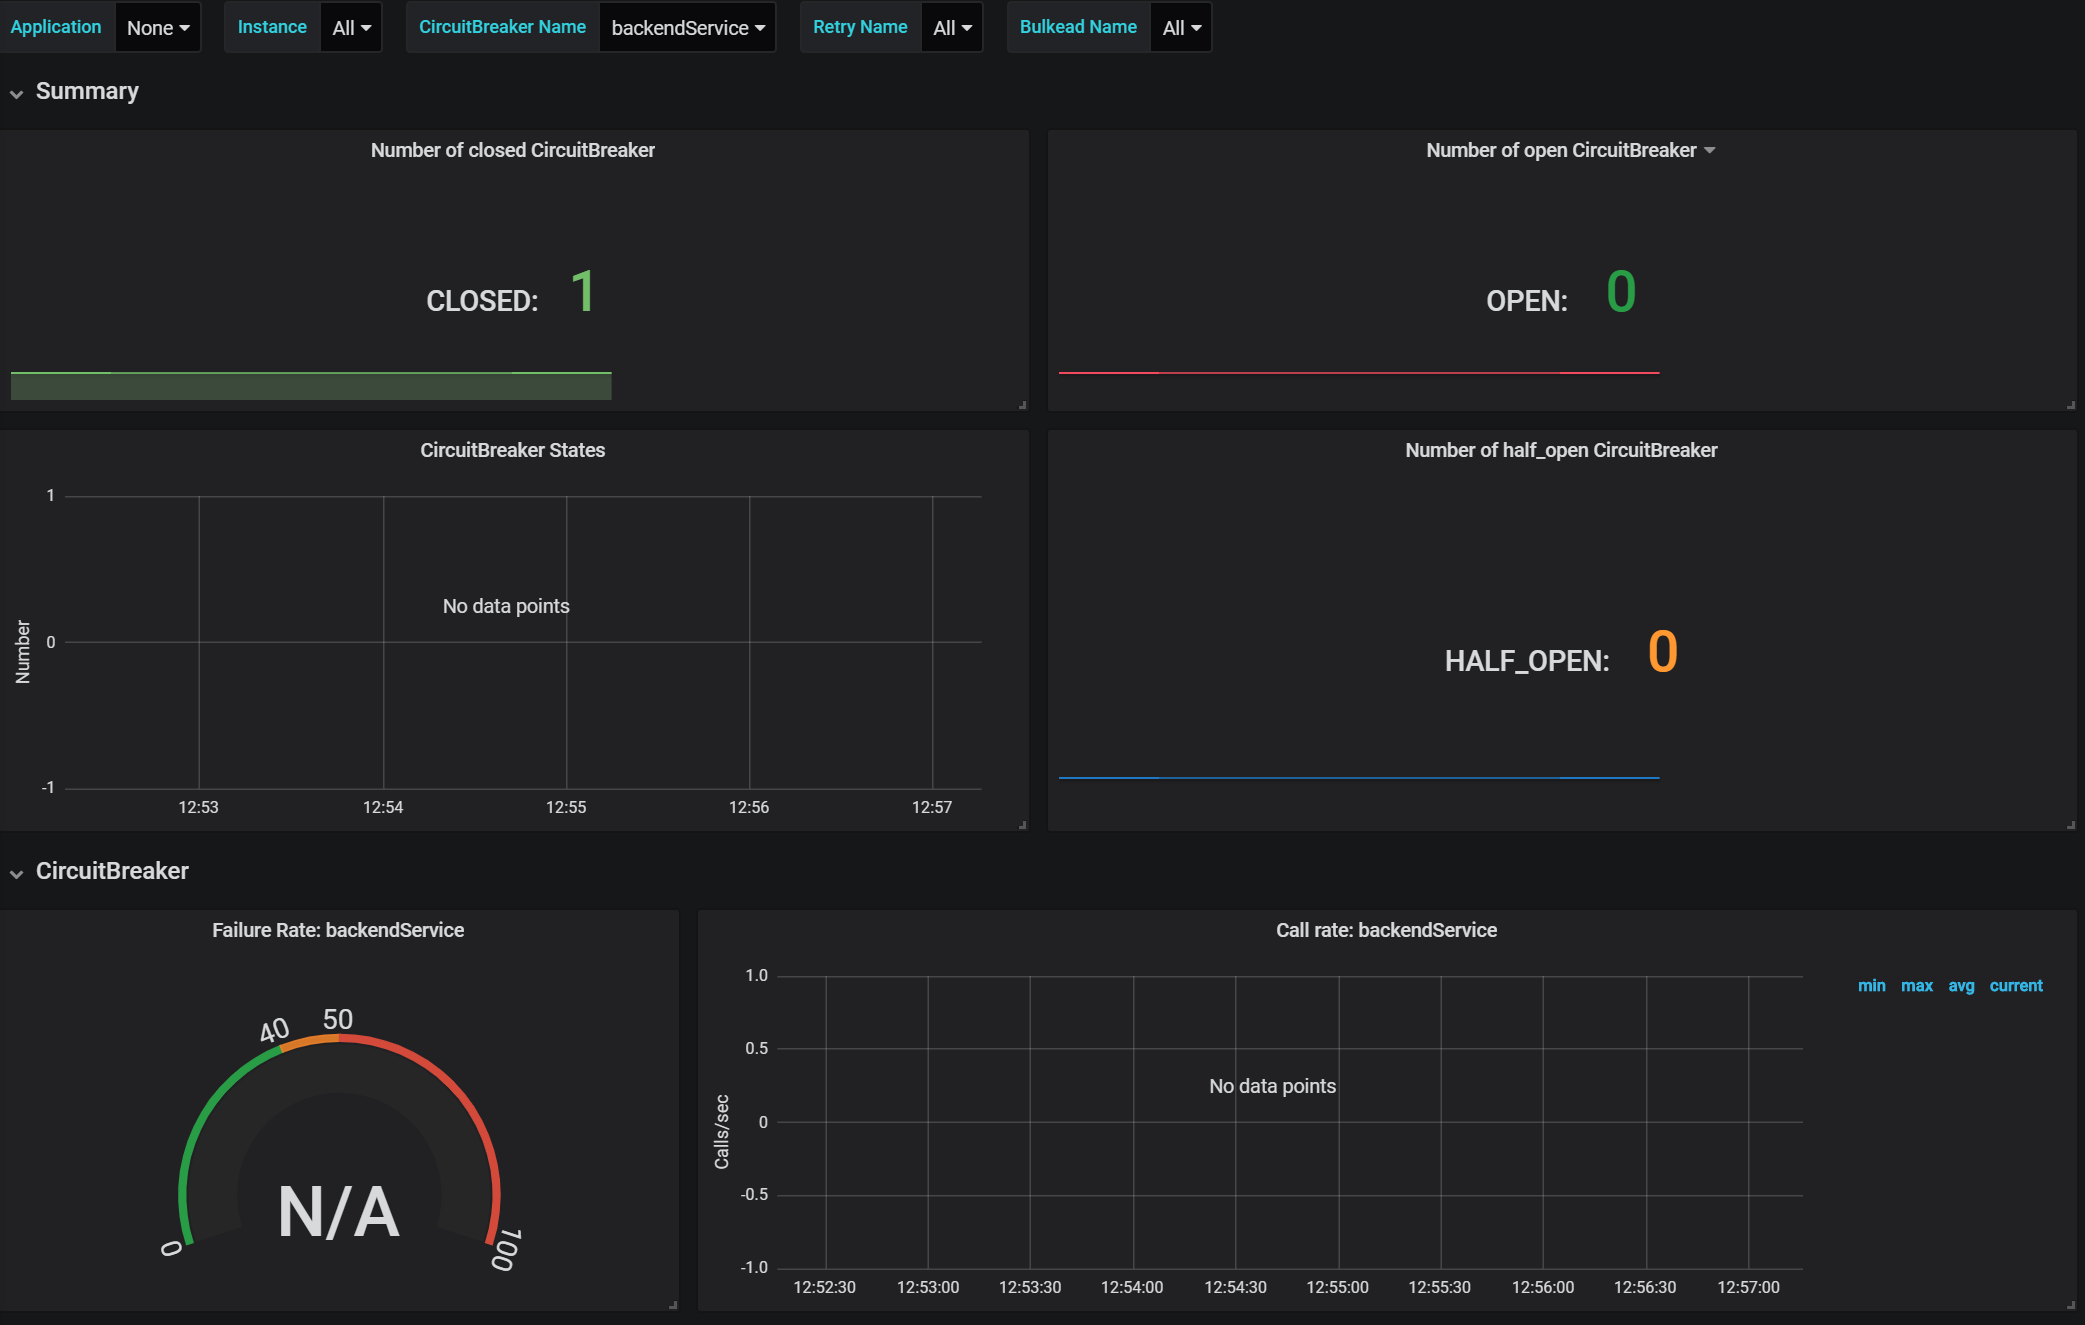This screenshot has width=2085, height=1325.
Task: Click the resize handle of closed CircuitBreaker panel
Action: 1022,405
